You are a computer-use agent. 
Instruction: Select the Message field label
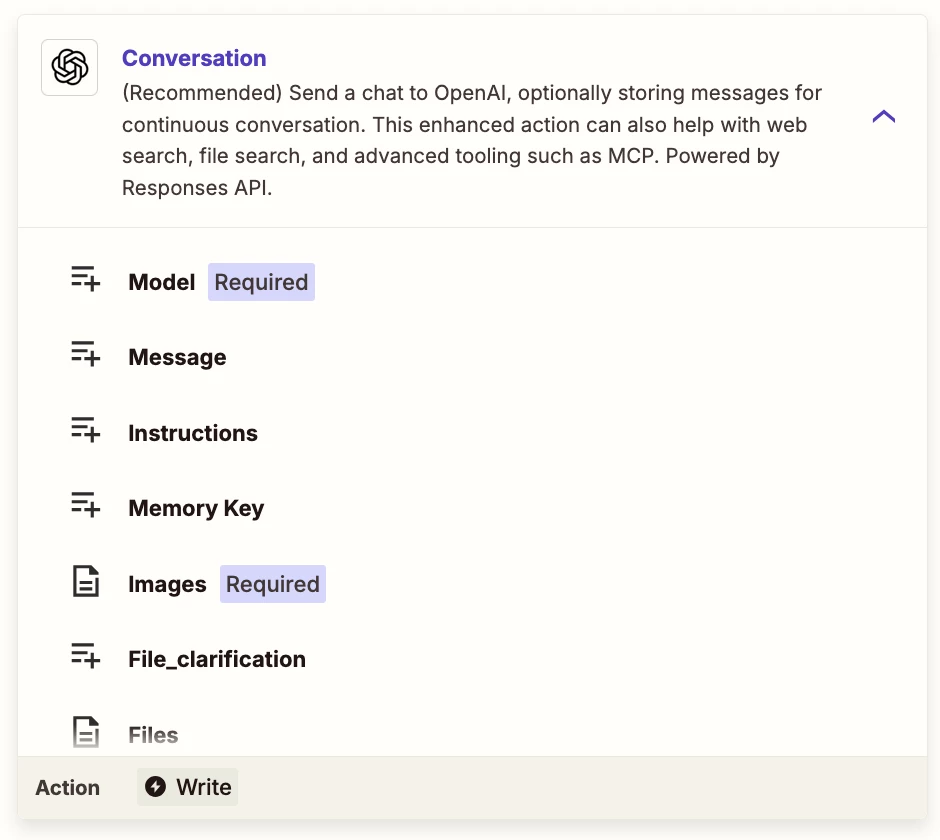[x=177, y=358]
